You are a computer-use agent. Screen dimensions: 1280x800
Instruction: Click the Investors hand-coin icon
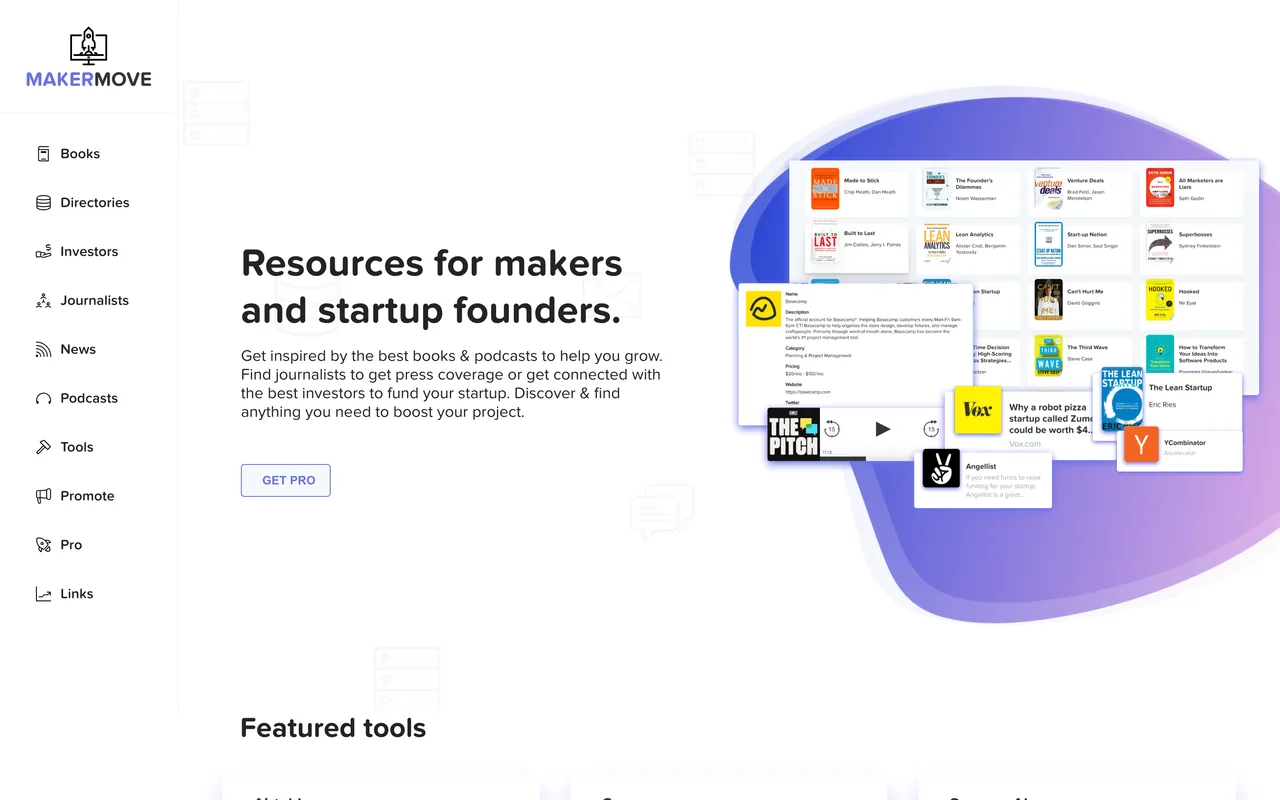click(x=43, y=252)
